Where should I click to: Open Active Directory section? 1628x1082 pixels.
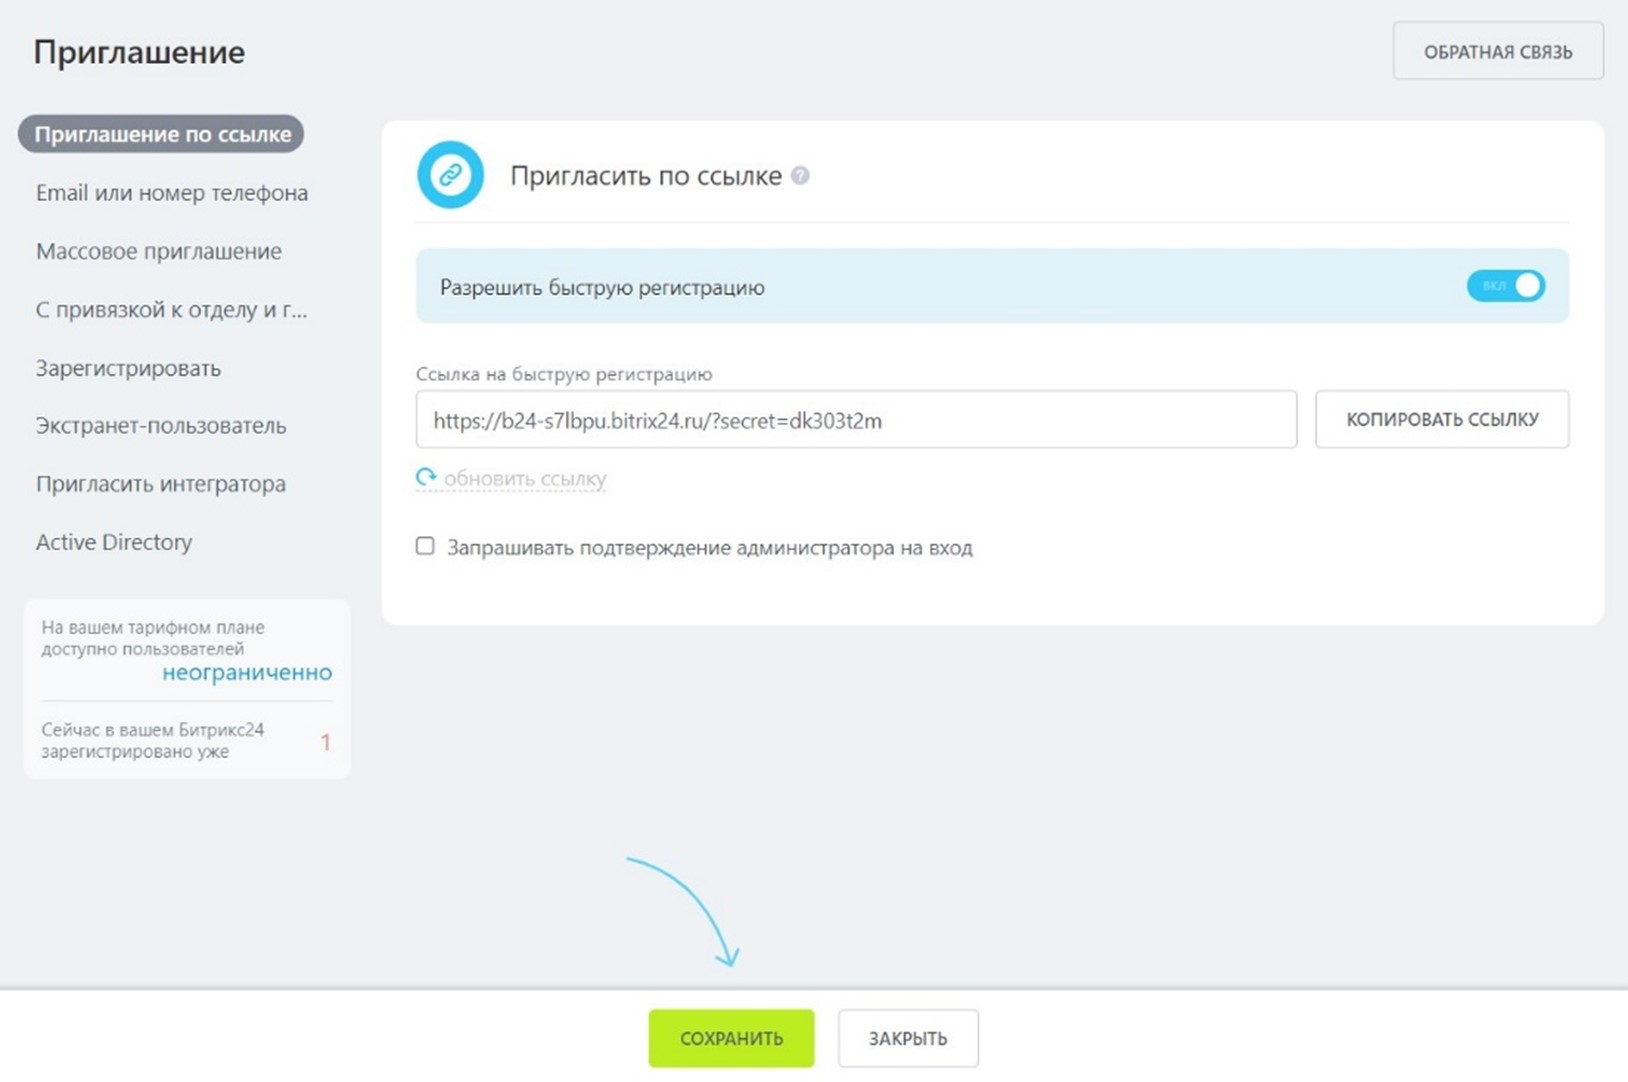tap(114, 542)
